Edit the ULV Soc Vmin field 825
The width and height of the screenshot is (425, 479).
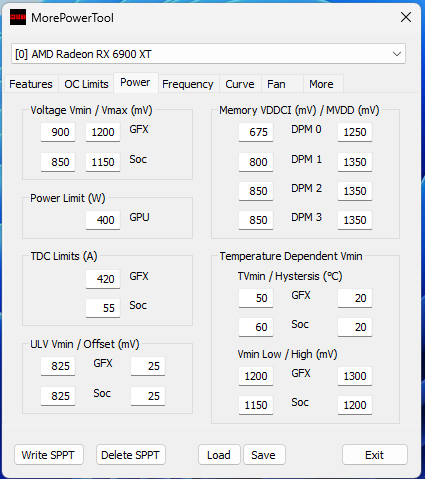tap(58, 396)
